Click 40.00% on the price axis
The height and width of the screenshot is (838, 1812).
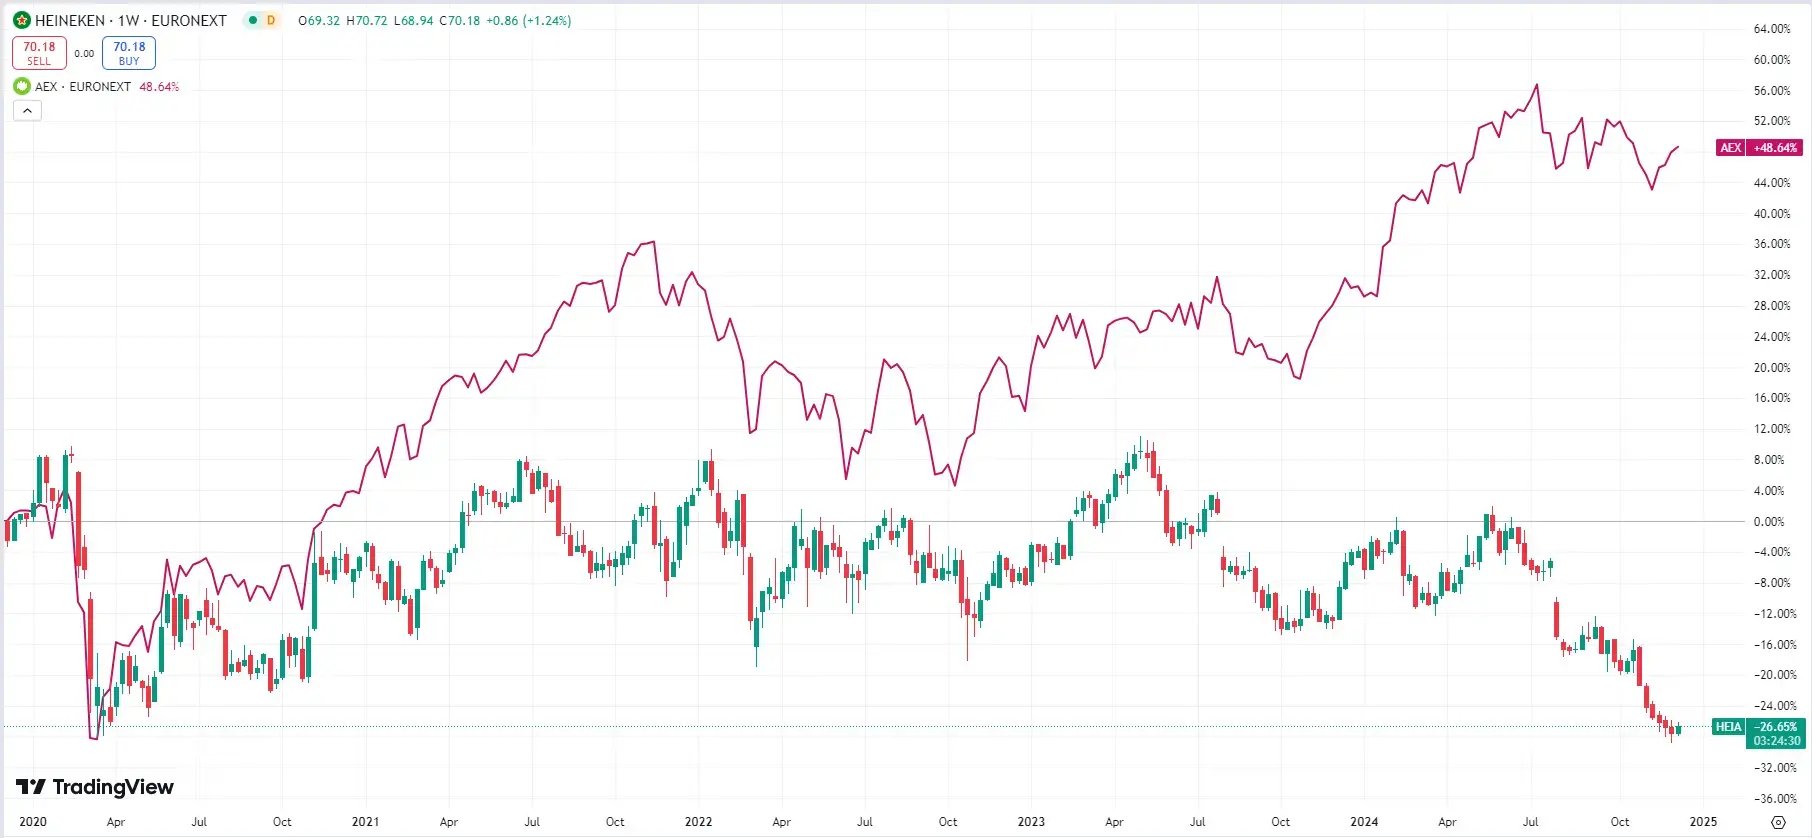click(1772, 214)
